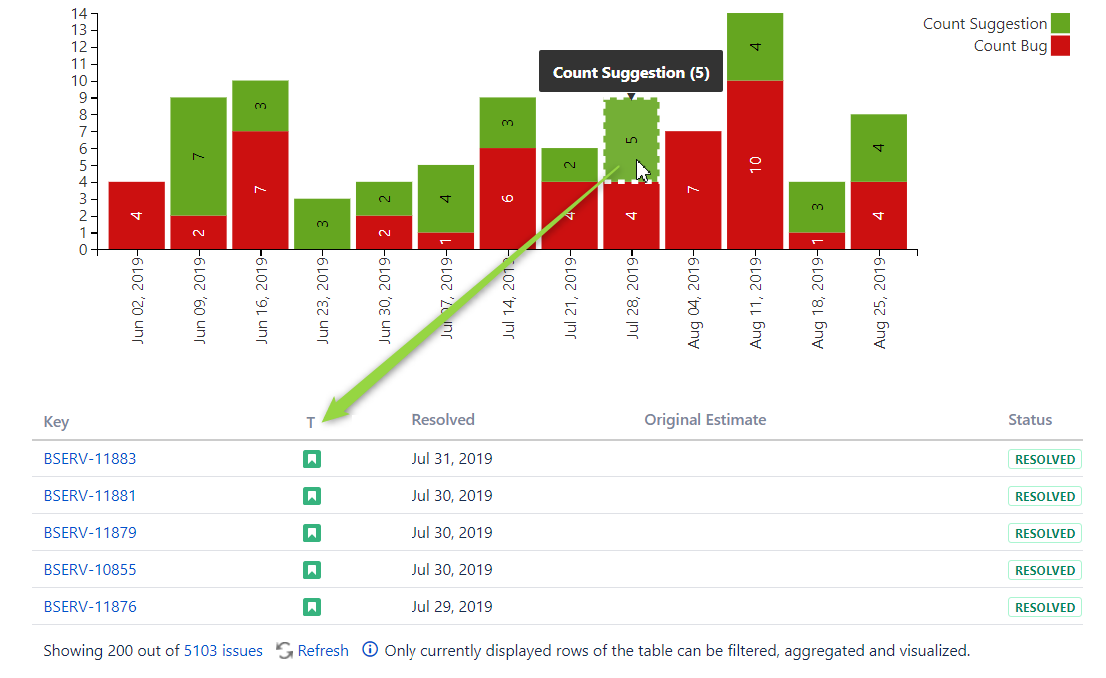The image size is (1106, 678).
Task: Click the Status column header
Action: pos(1030,420)
